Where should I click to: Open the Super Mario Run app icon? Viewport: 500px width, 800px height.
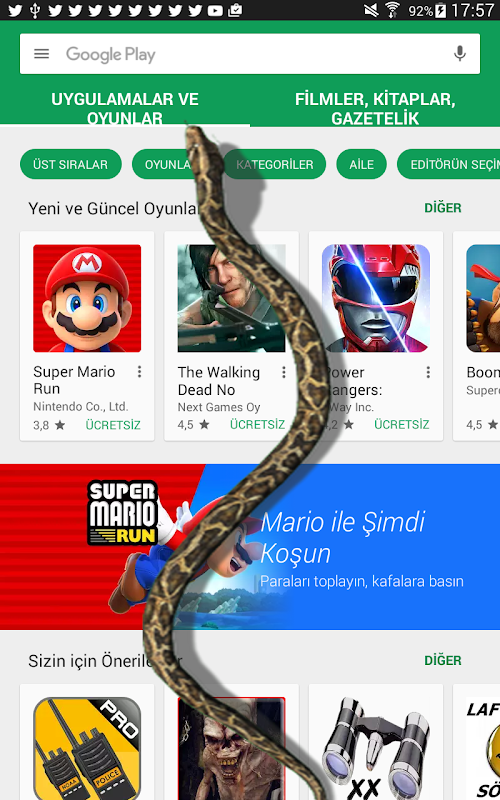coord(87,298)
